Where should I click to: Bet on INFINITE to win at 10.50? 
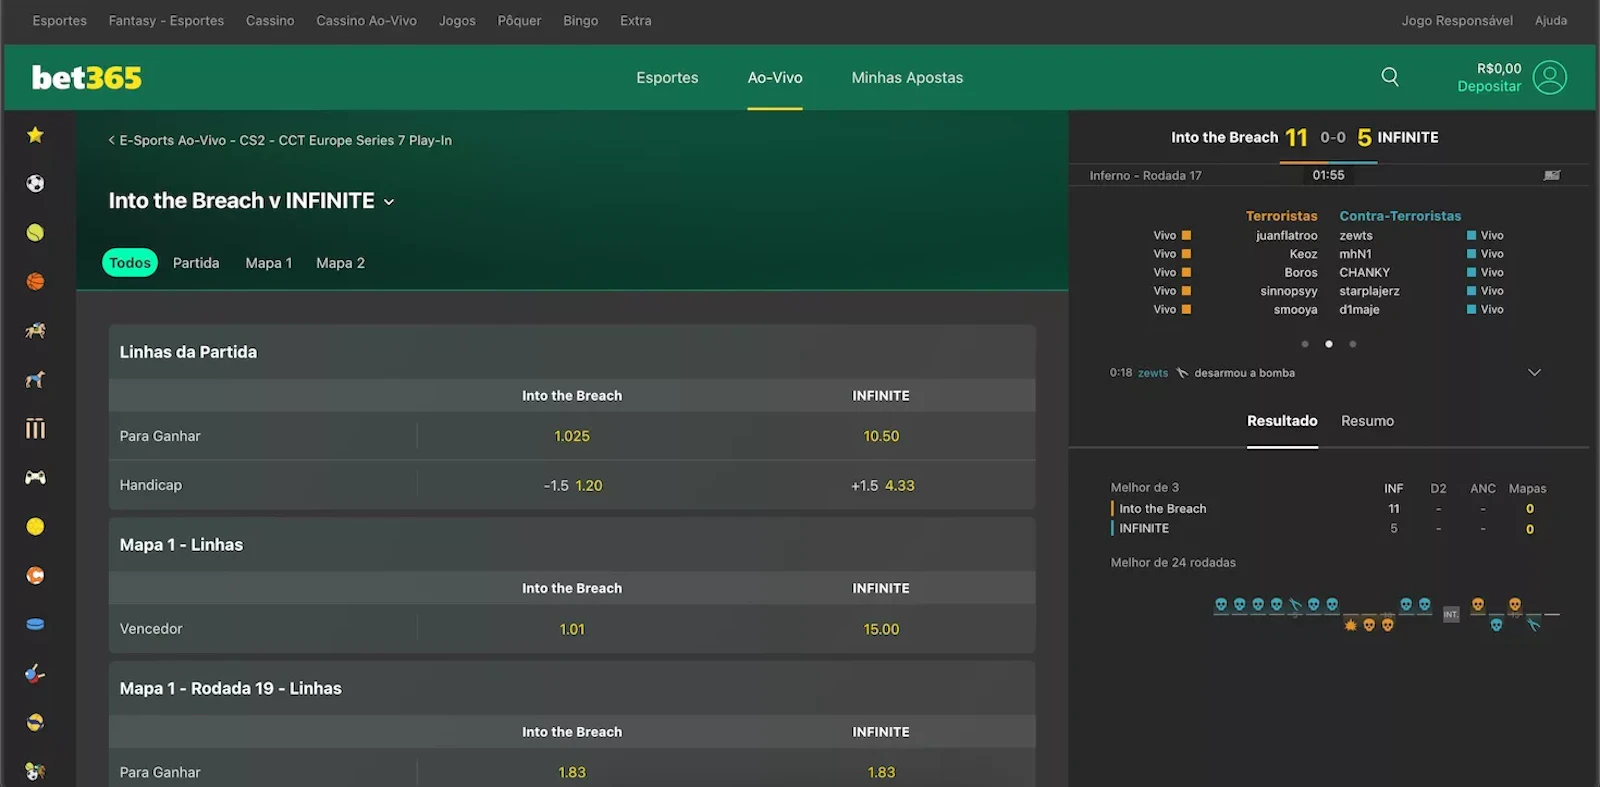881,436
